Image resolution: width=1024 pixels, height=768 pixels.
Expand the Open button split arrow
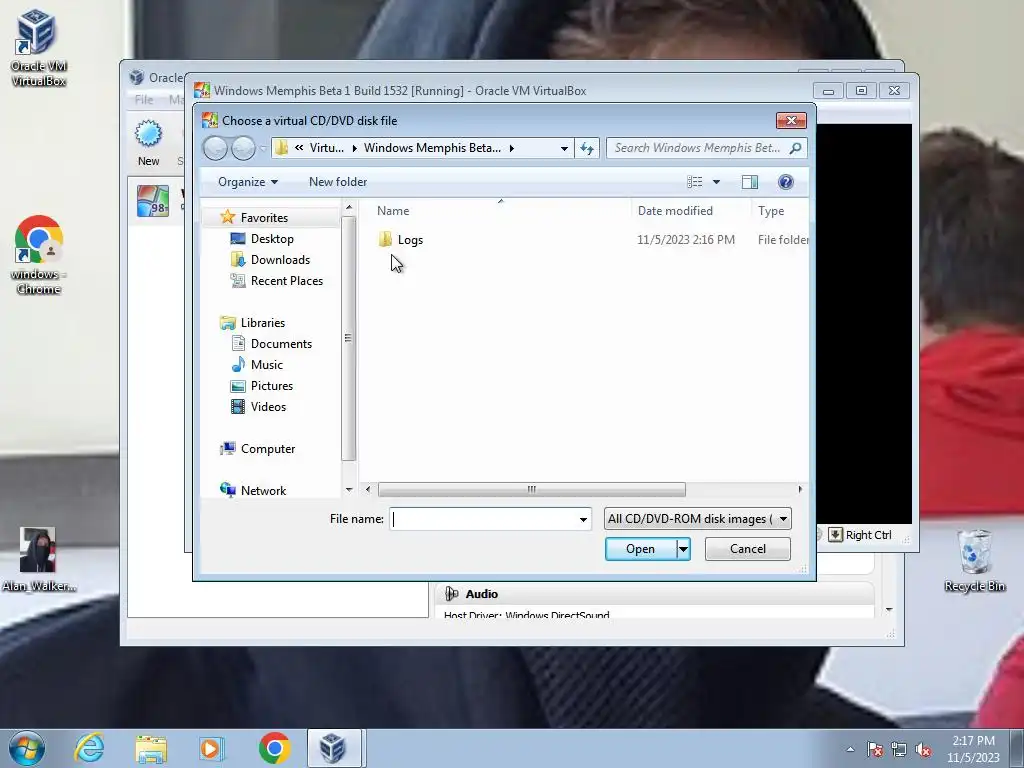click(x=683, y=549)
